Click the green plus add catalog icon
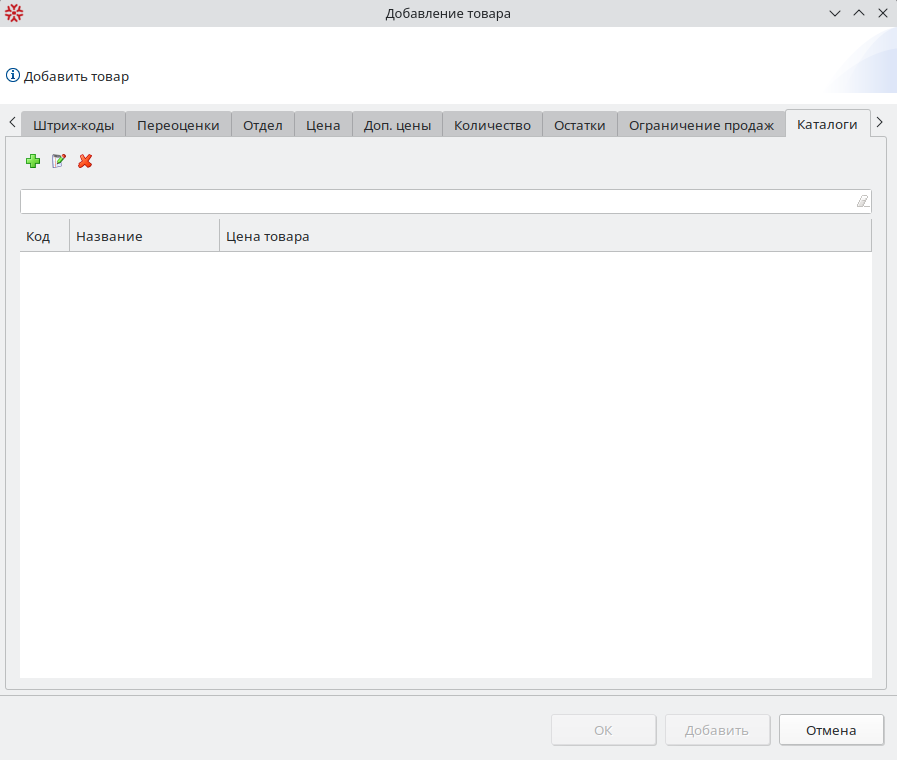 pyautogui.click(x=33, y=161)
